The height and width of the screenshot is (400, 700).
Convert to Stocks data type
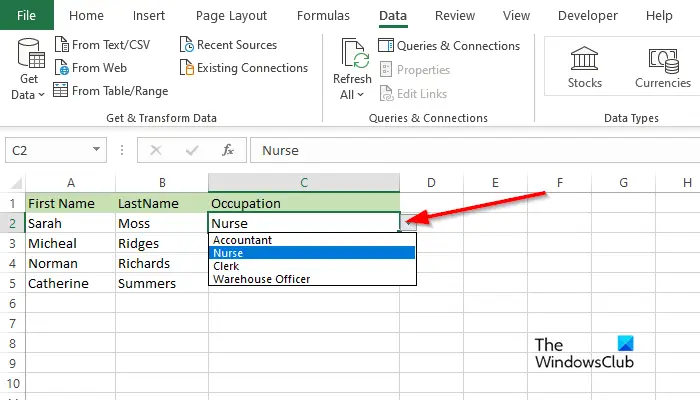(584, 67)
